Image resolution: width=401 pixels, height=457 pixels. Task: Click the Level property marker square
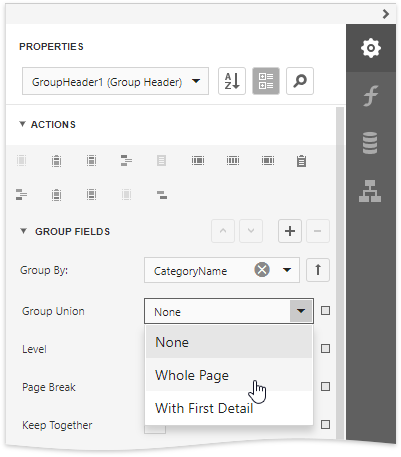[325, 349]
